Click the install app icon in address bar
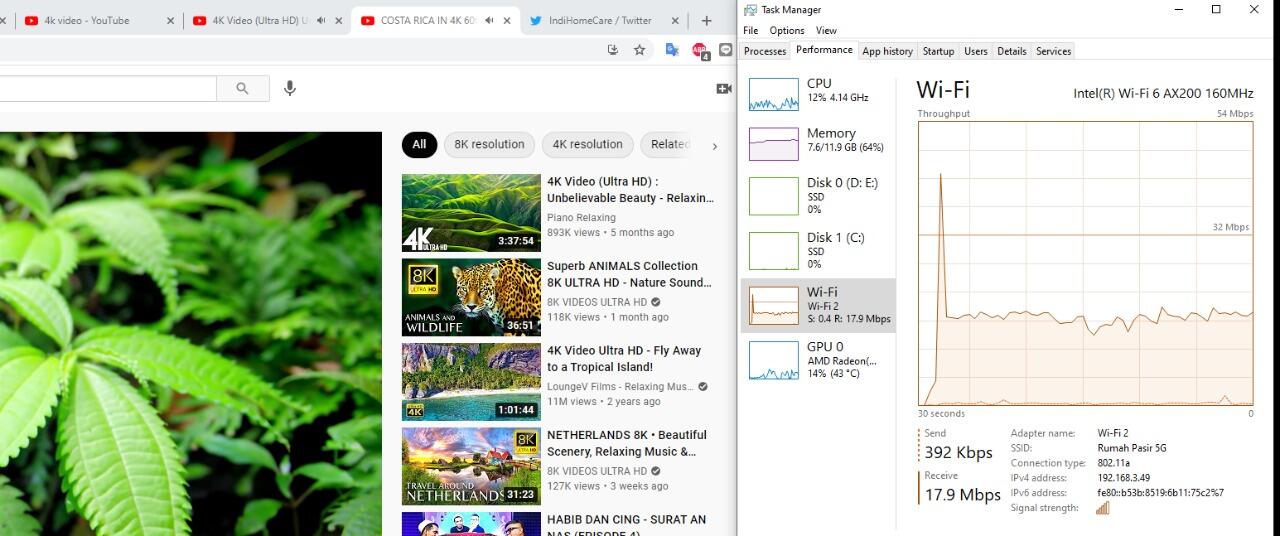This screenshot has width=1280, height=536. 612,50
